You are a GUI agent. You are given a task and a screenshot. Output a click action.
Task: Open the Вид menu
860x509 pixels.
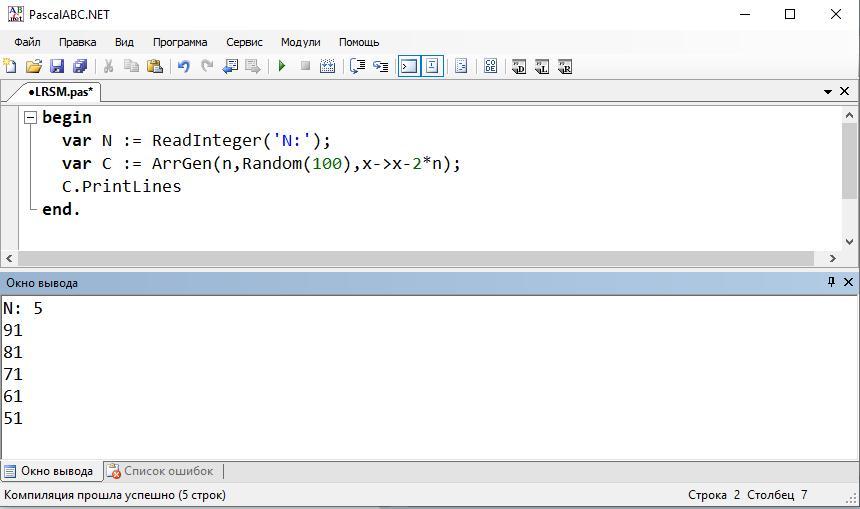(125, 42)
